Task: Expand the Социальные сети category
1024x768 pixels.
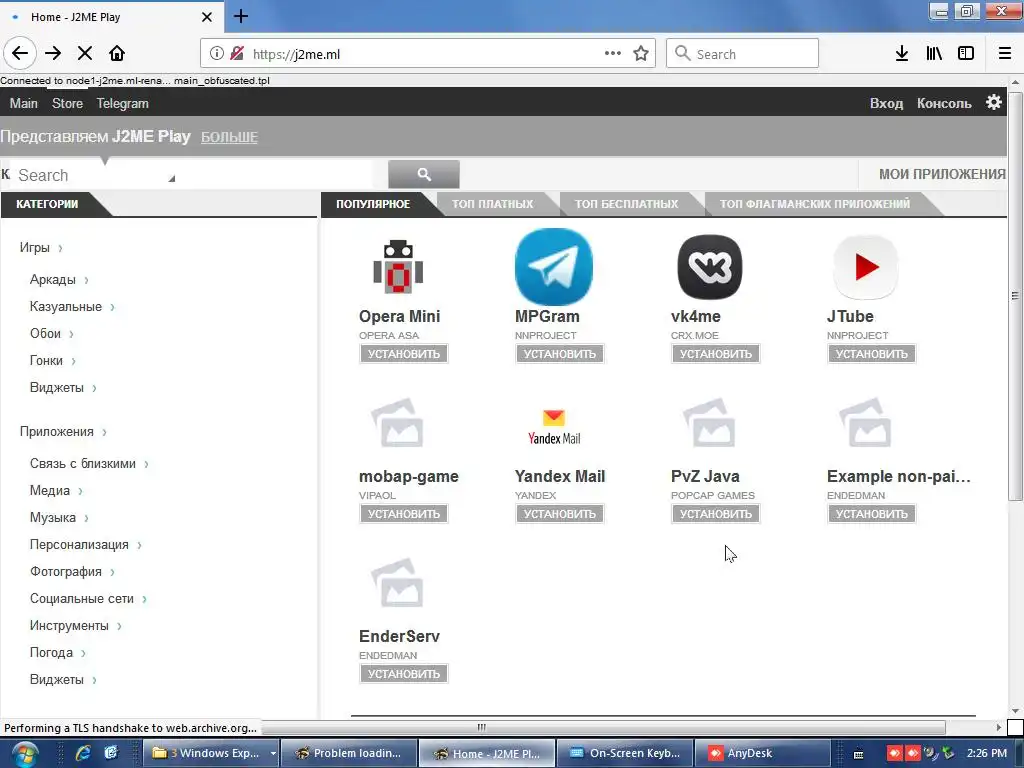Action: pos(88,598)
